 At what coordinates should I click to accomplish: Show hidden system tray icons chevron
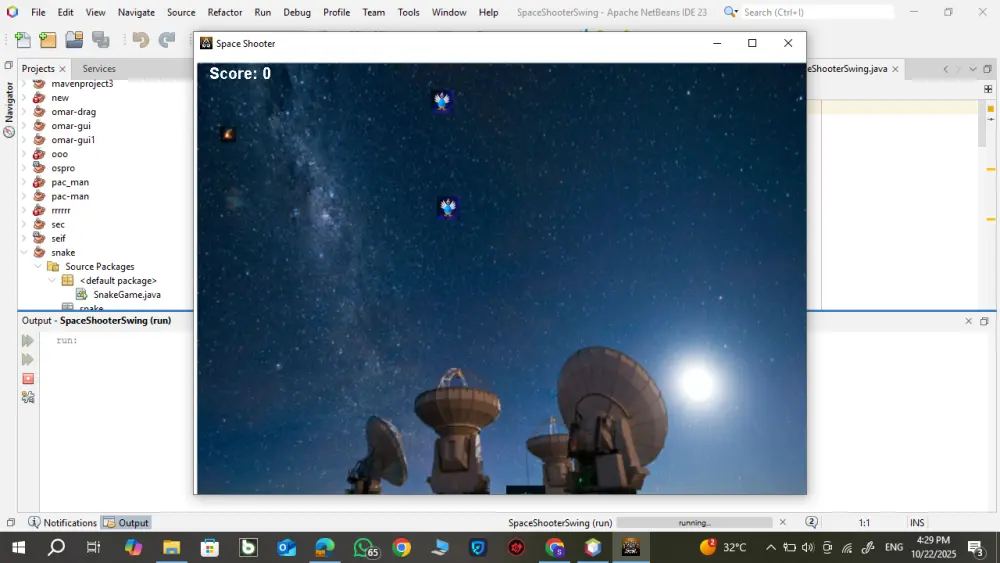pos(770,547)
